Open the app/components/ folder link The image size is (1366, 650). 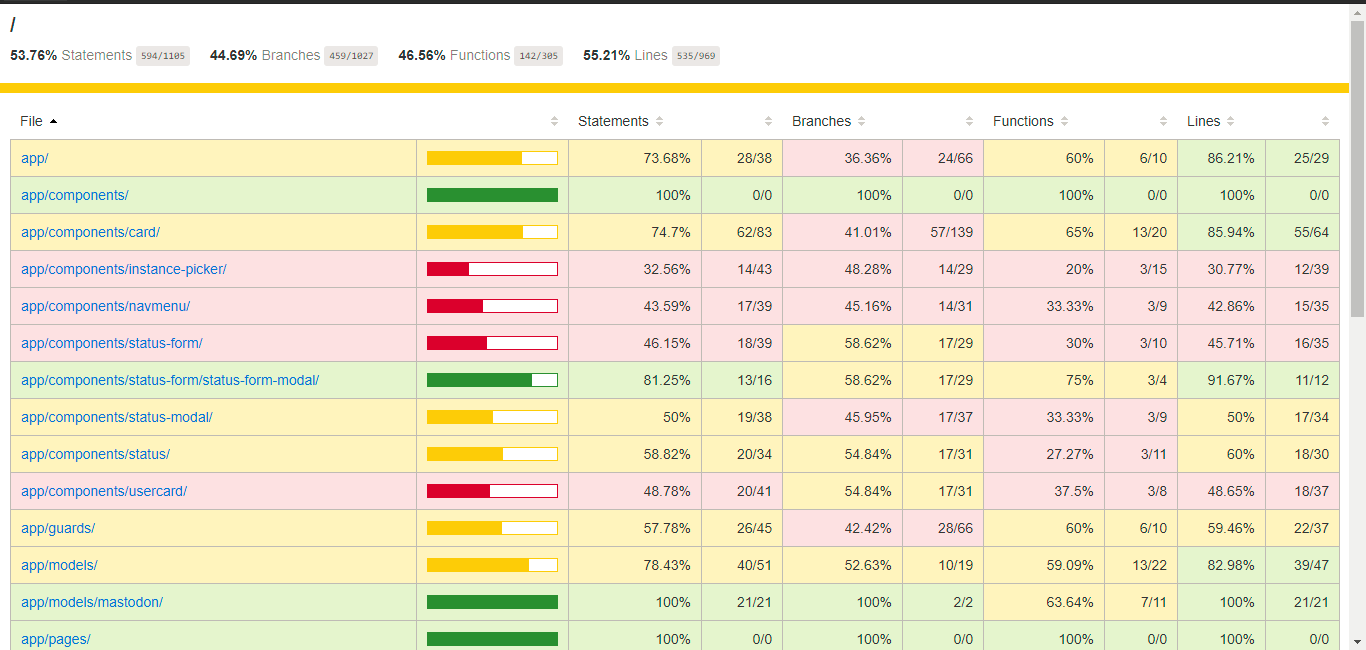click(x=74, y=195)
